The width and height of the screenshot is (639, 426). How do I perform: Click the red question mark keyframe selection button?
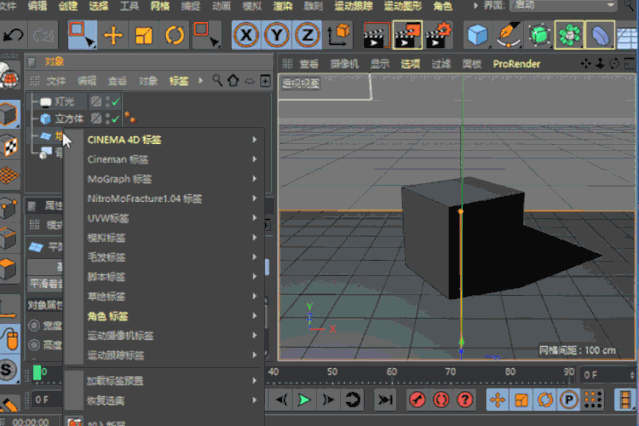465,400
